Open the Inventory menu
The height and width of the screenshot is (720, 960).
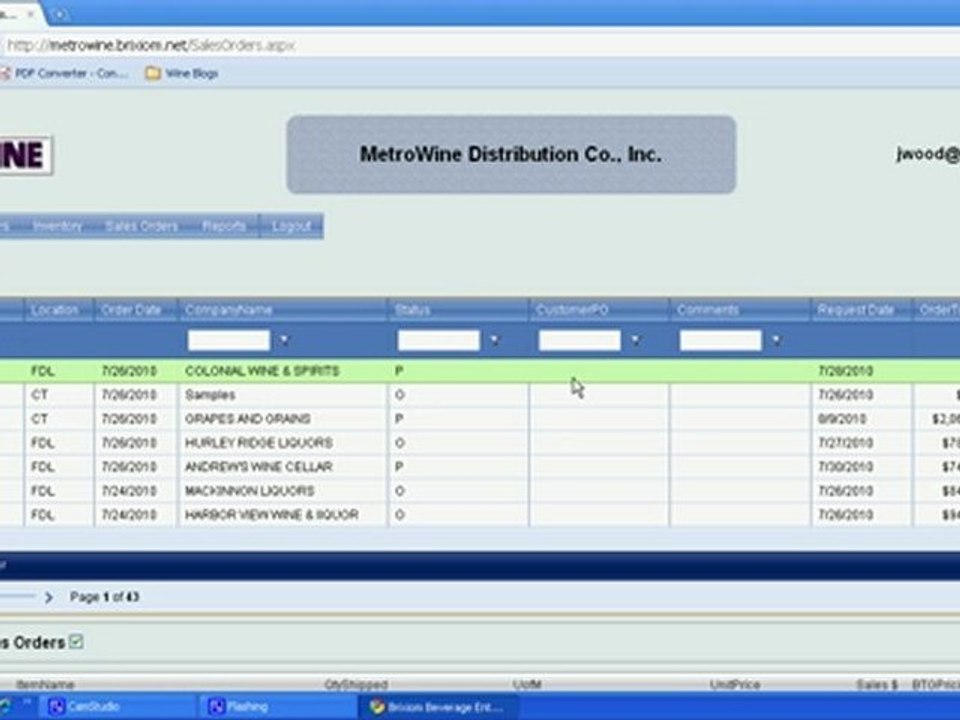(57, 226)
